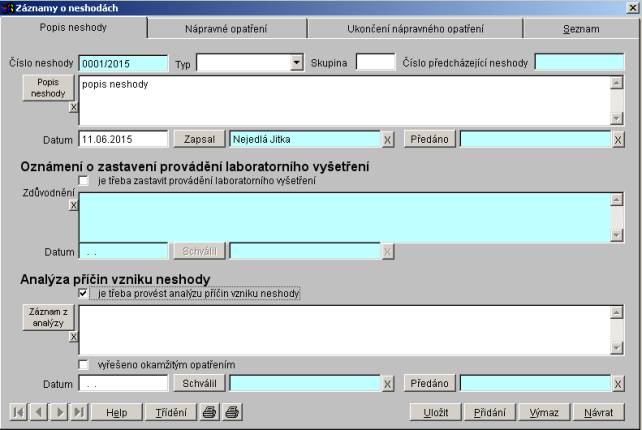Go to the next record
This screenshot has width=642, height=430.
coord(59,412)
